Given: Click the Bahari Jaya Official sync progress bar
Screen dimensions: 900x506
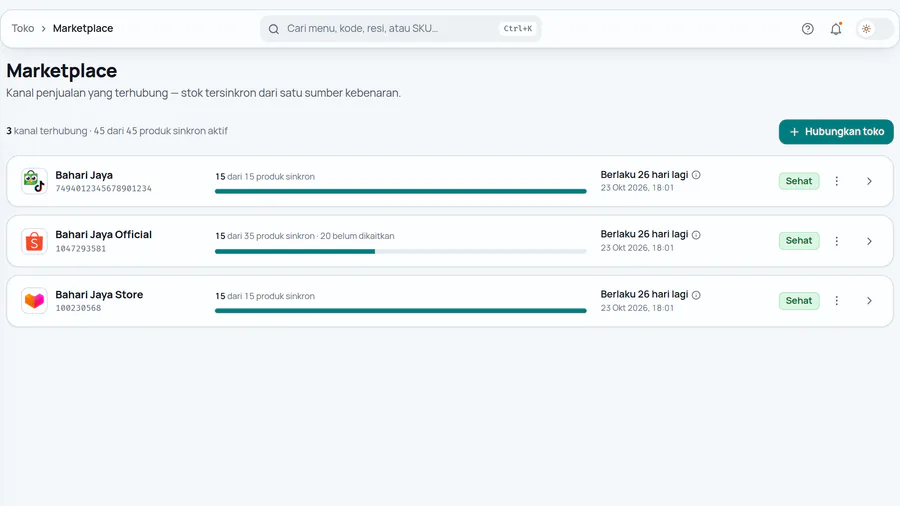Looking at the screenshot, I should (401, 251).
